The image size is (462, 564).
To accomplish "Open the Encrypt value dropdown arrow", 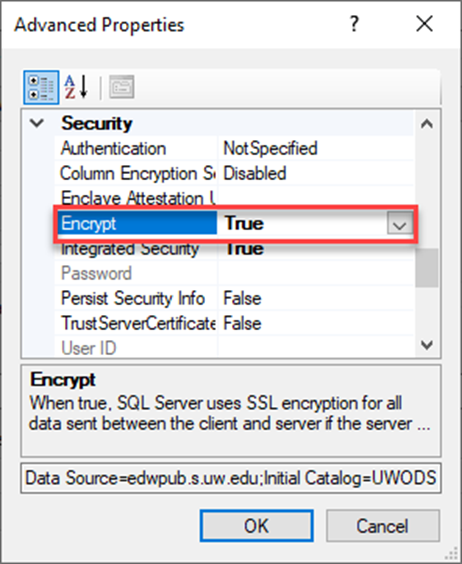I will point(399,224).
